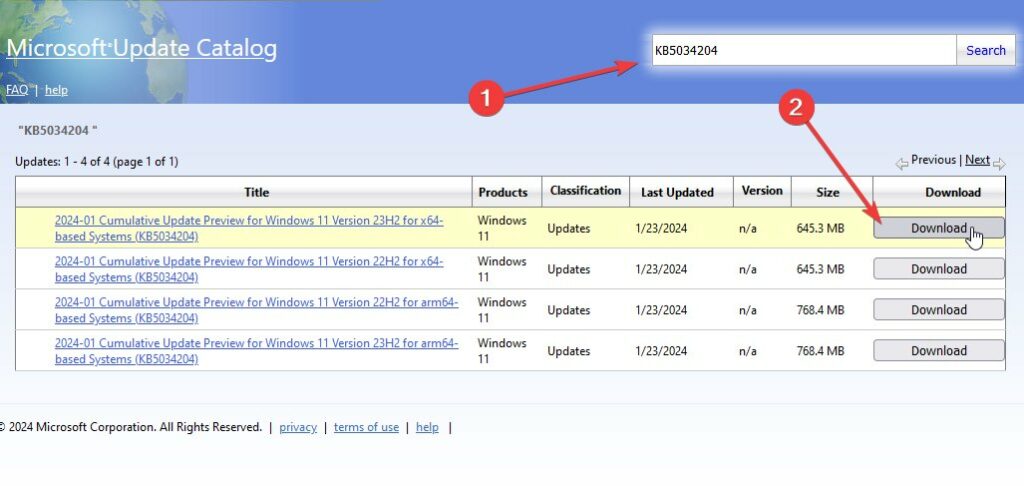Click the Search button
The image size is (1024, 486).
pyautogui.click(x=985, y=50)
